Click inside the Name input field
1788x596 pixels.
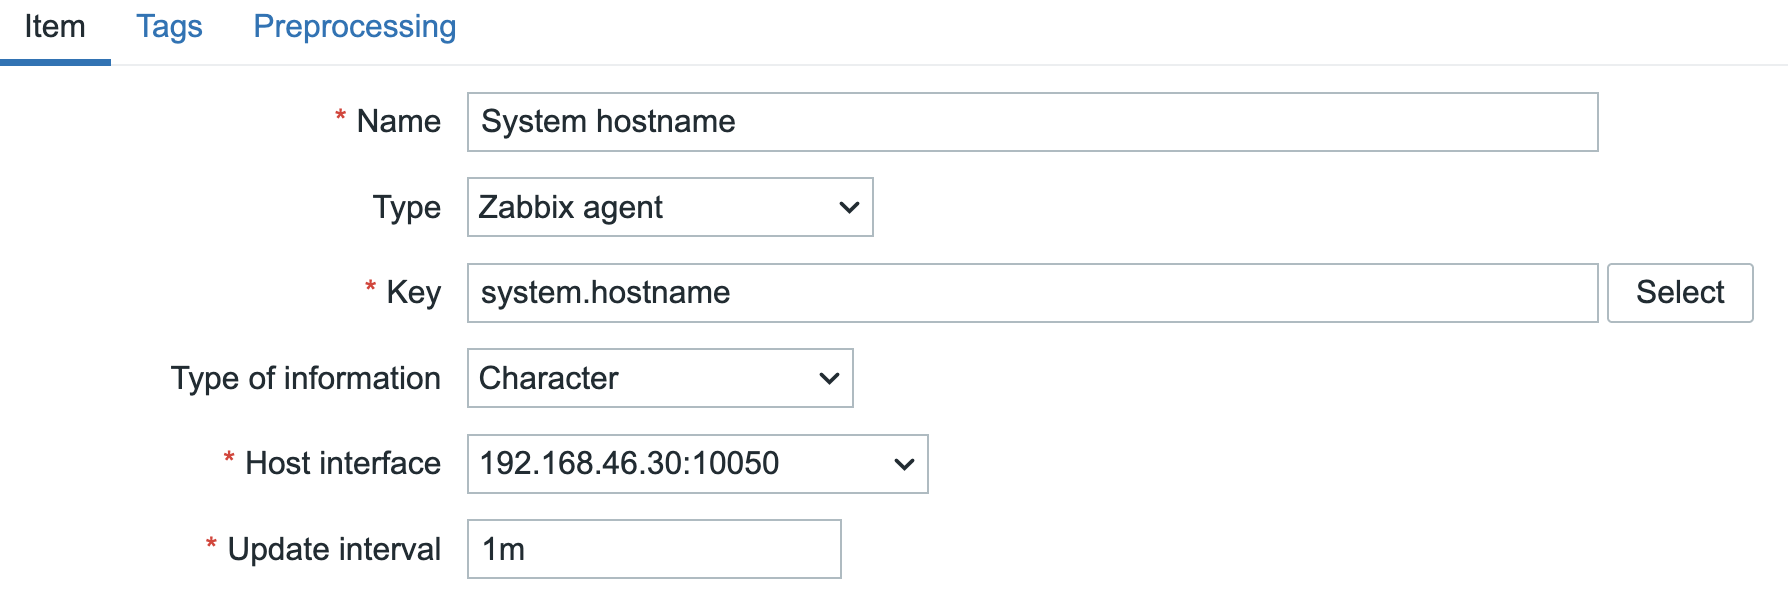pos(1030,121)
